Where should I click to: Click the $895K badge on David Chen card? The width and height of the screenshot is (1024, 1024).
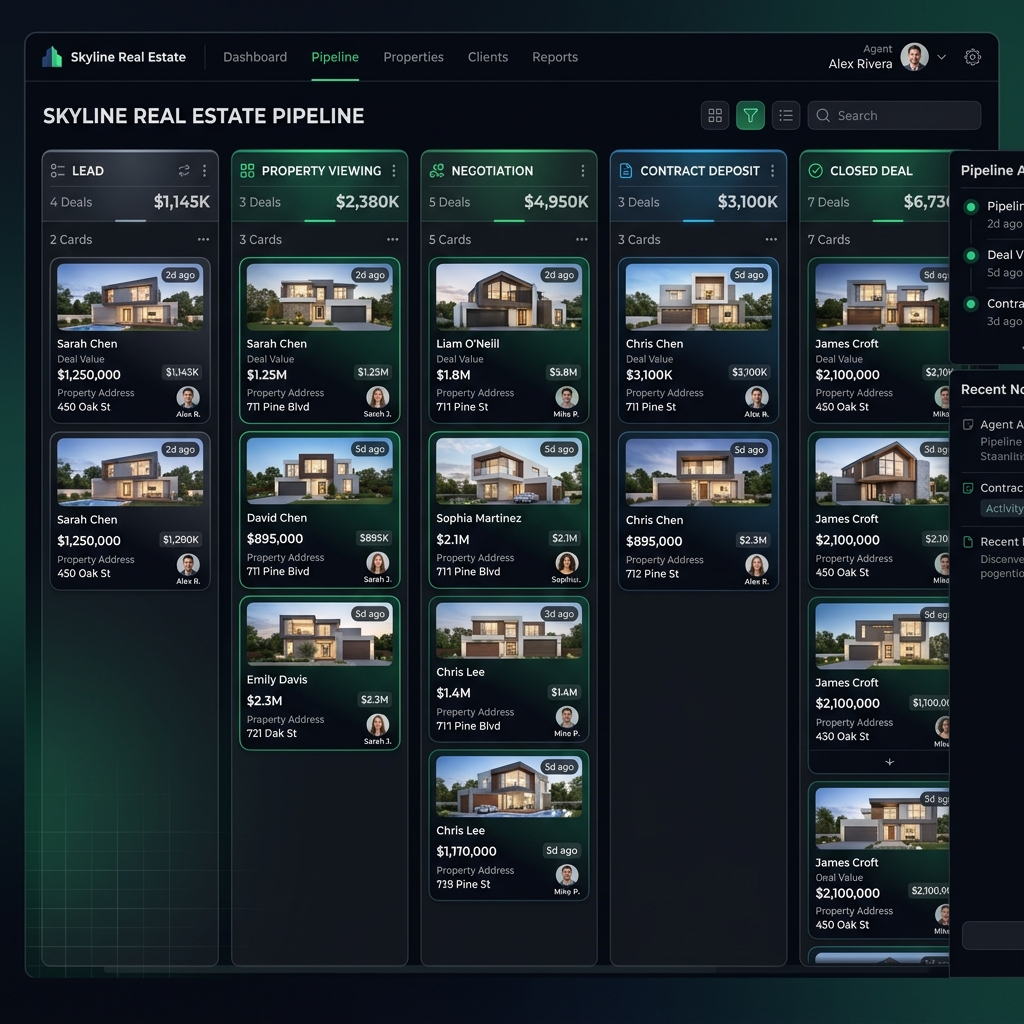coord(374,538)
